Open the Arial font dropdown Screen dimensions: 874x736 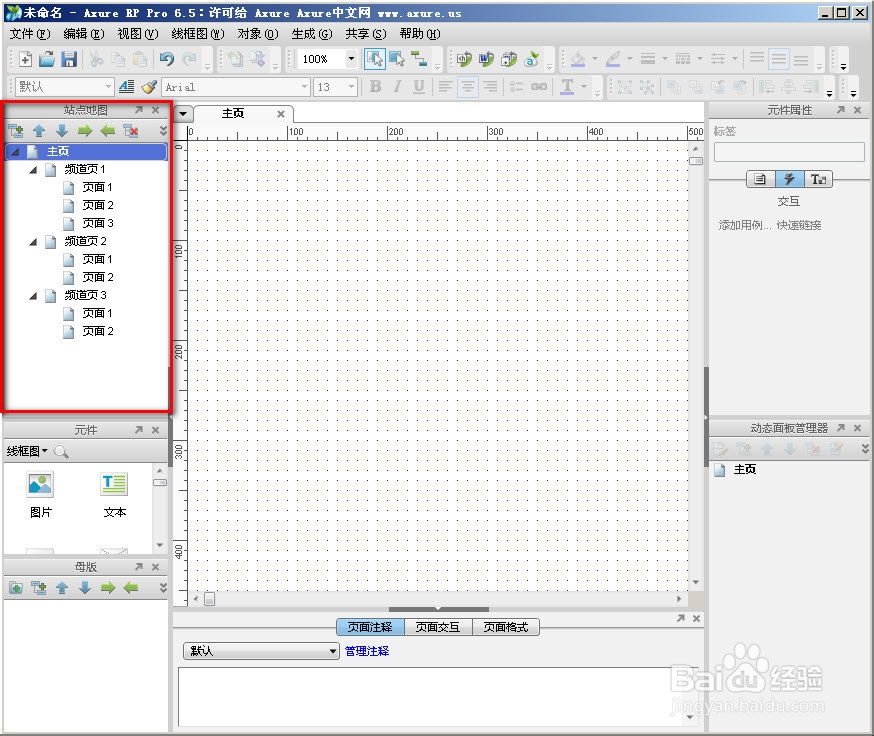point(304,86)
